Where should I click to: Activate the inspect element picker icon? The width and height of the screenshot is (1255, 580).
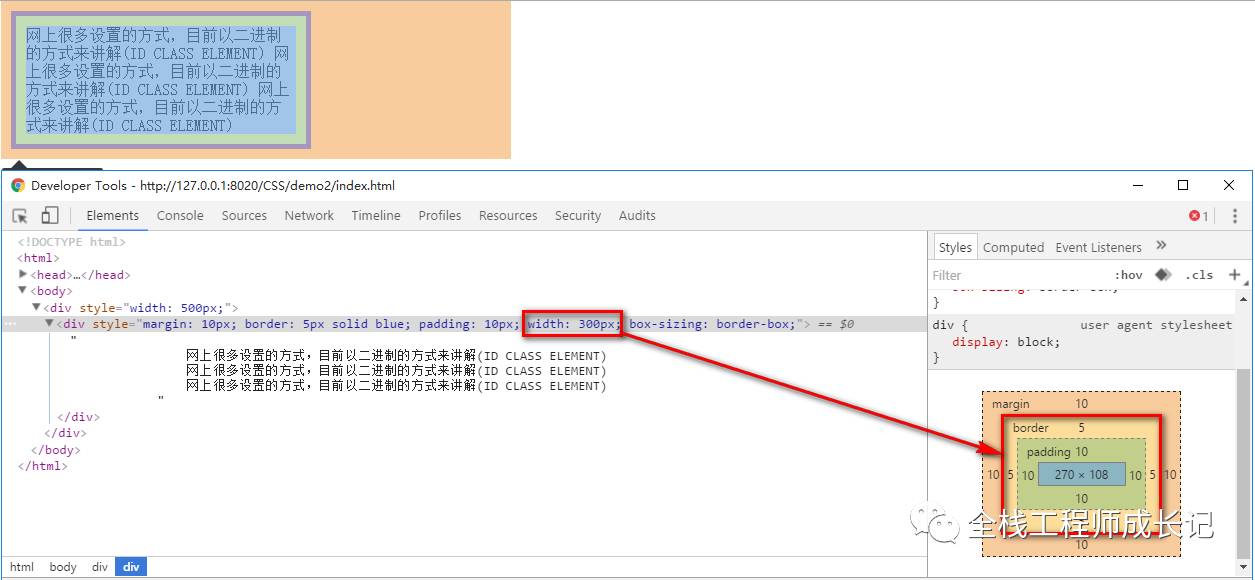(20, 216)
